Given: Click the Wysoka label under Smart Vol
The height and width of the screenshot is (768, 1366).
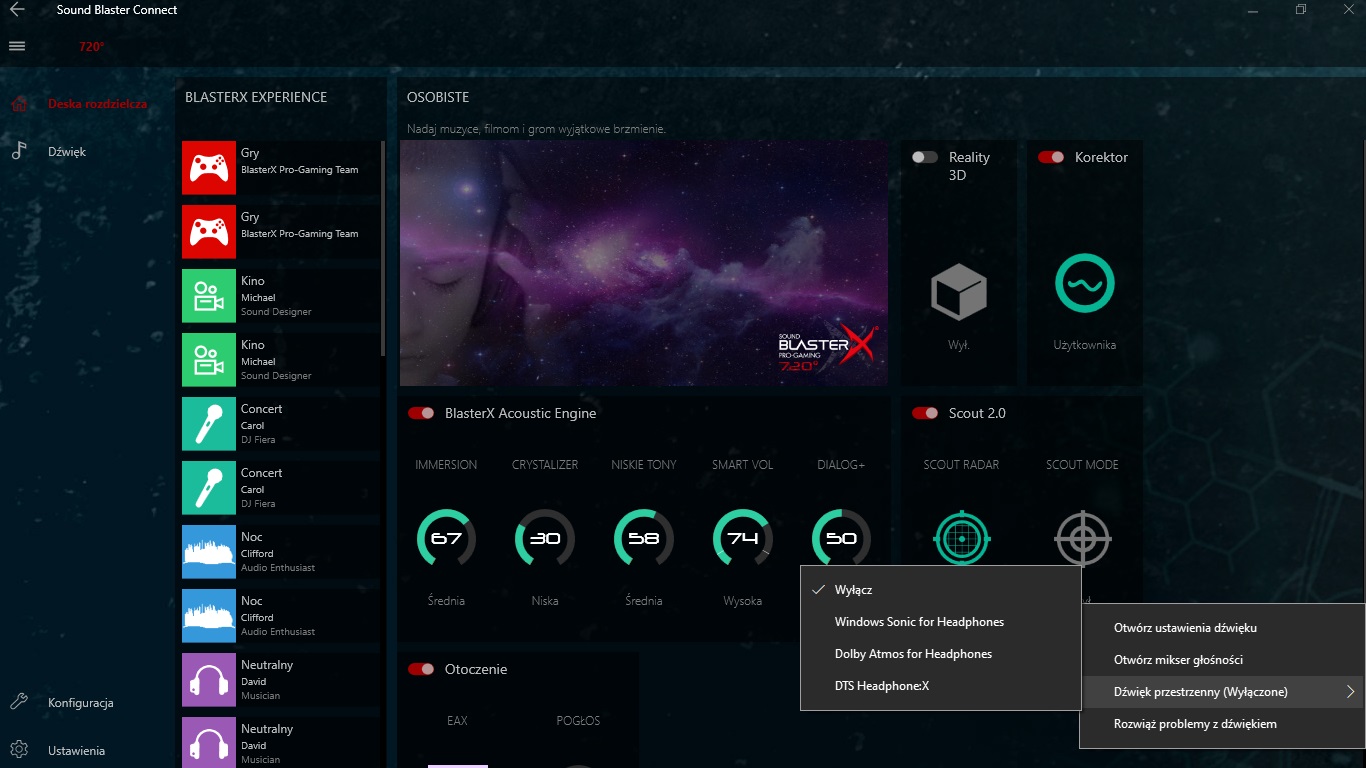Looking at the screenshot, I should 743,601.
